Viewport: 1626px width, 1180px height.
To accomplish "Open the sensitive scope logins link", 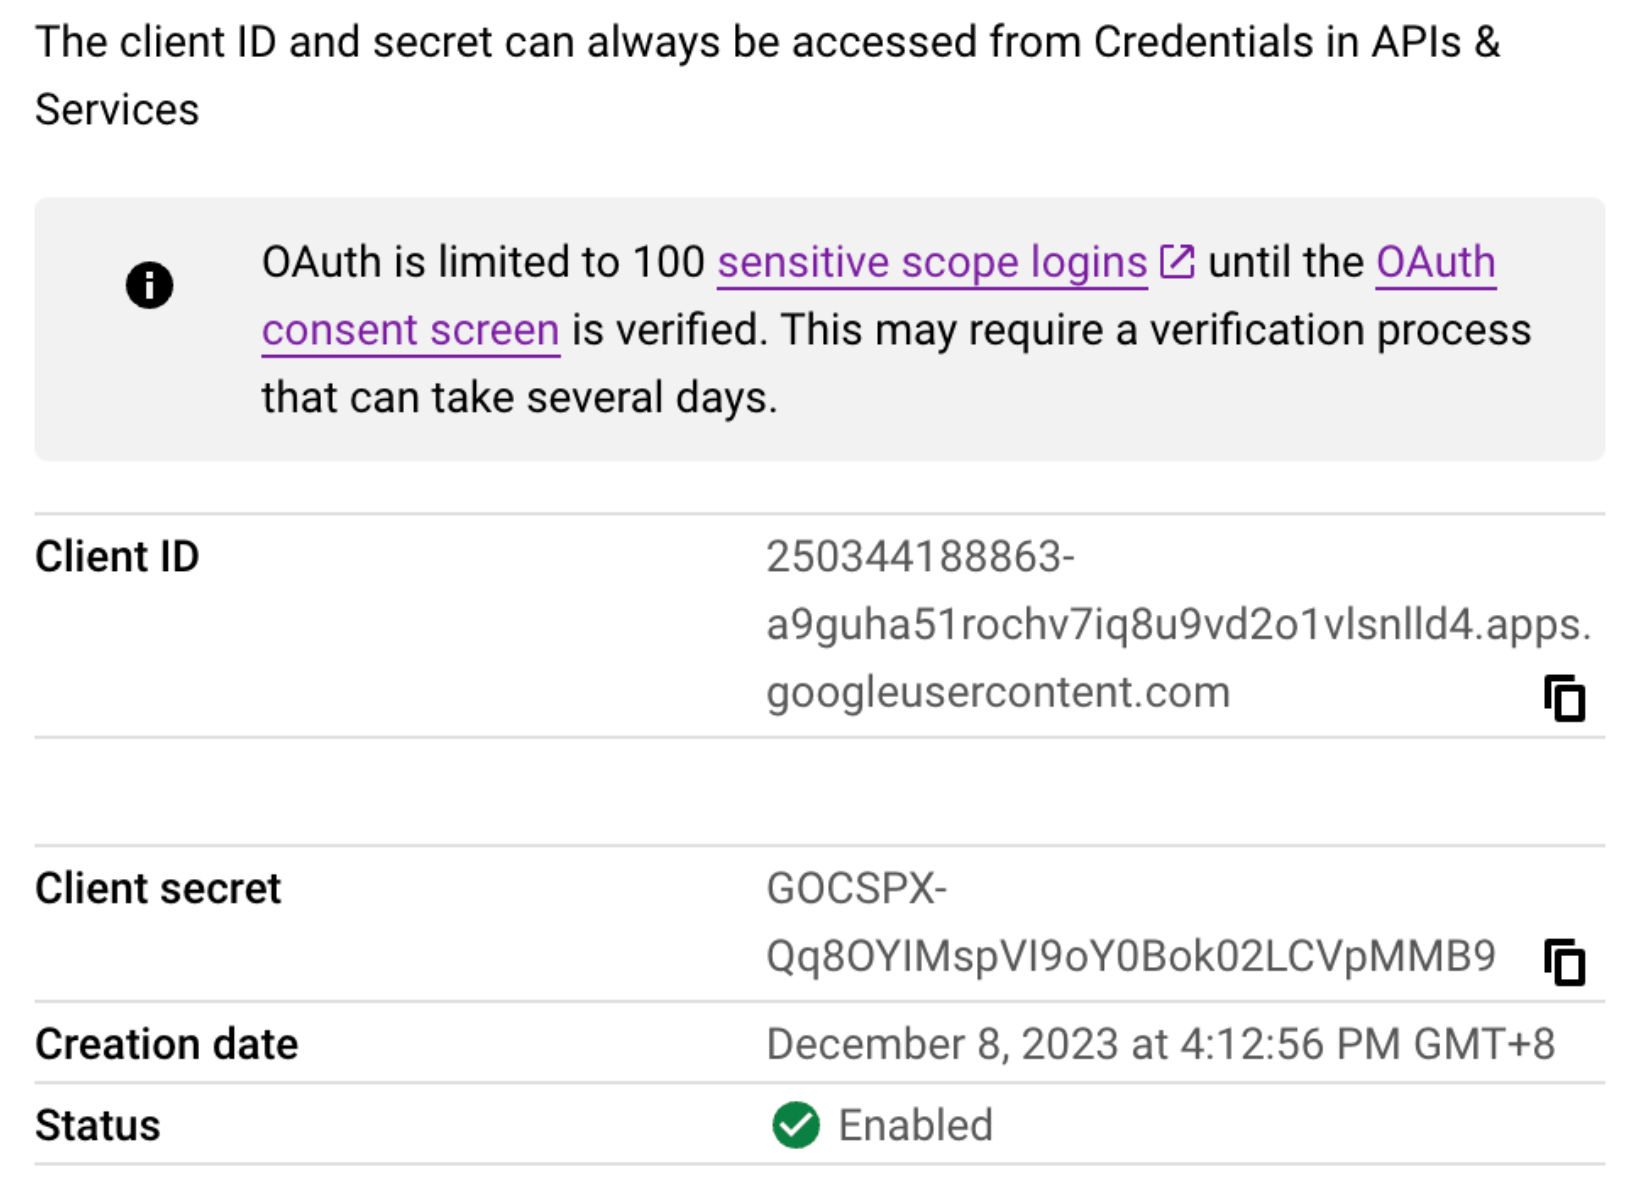I will click(932, 262).
